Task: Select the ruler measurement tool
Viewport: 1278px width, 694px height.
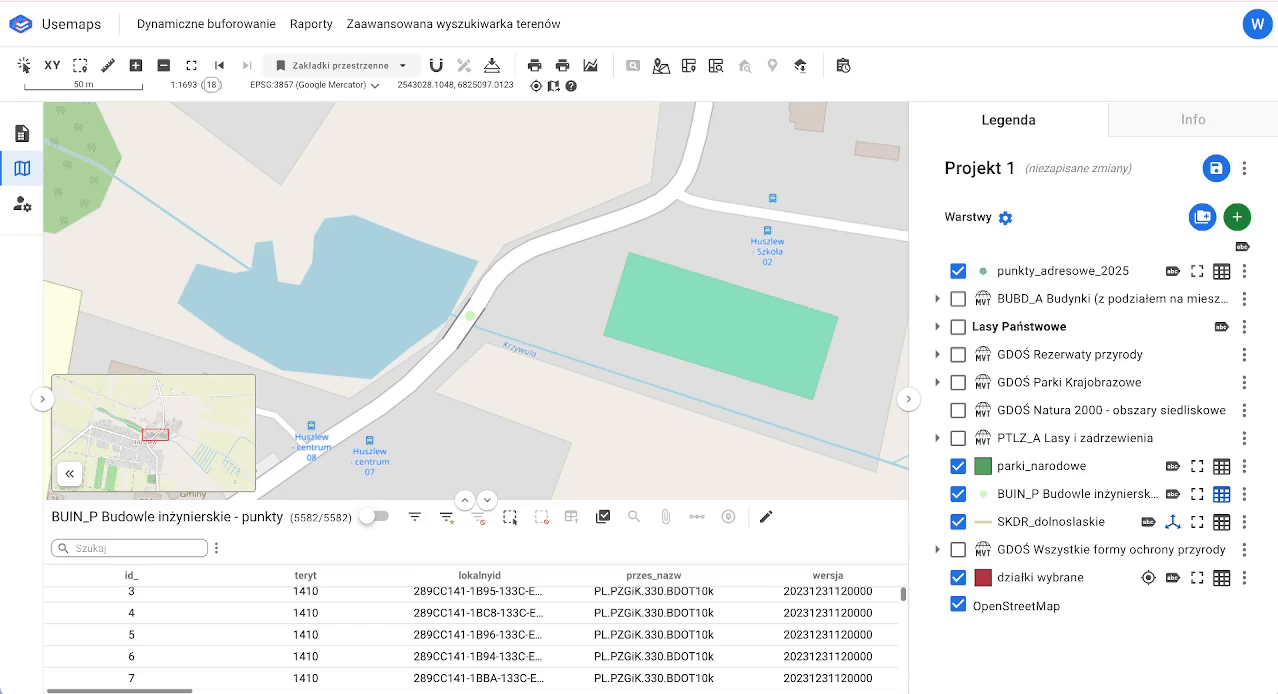Action: [108, 66]
